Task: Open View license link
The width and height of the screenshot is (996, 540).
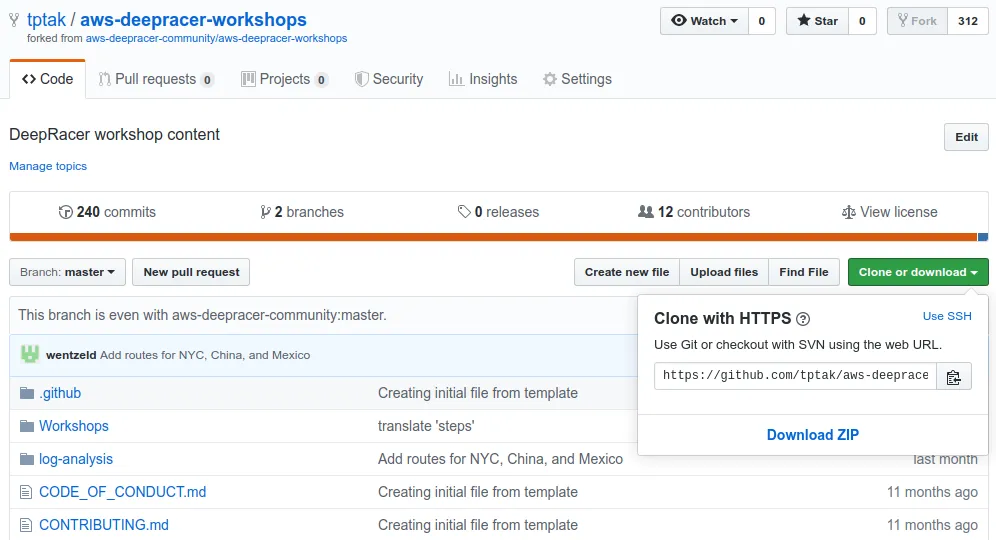Action: pos(889,212)
